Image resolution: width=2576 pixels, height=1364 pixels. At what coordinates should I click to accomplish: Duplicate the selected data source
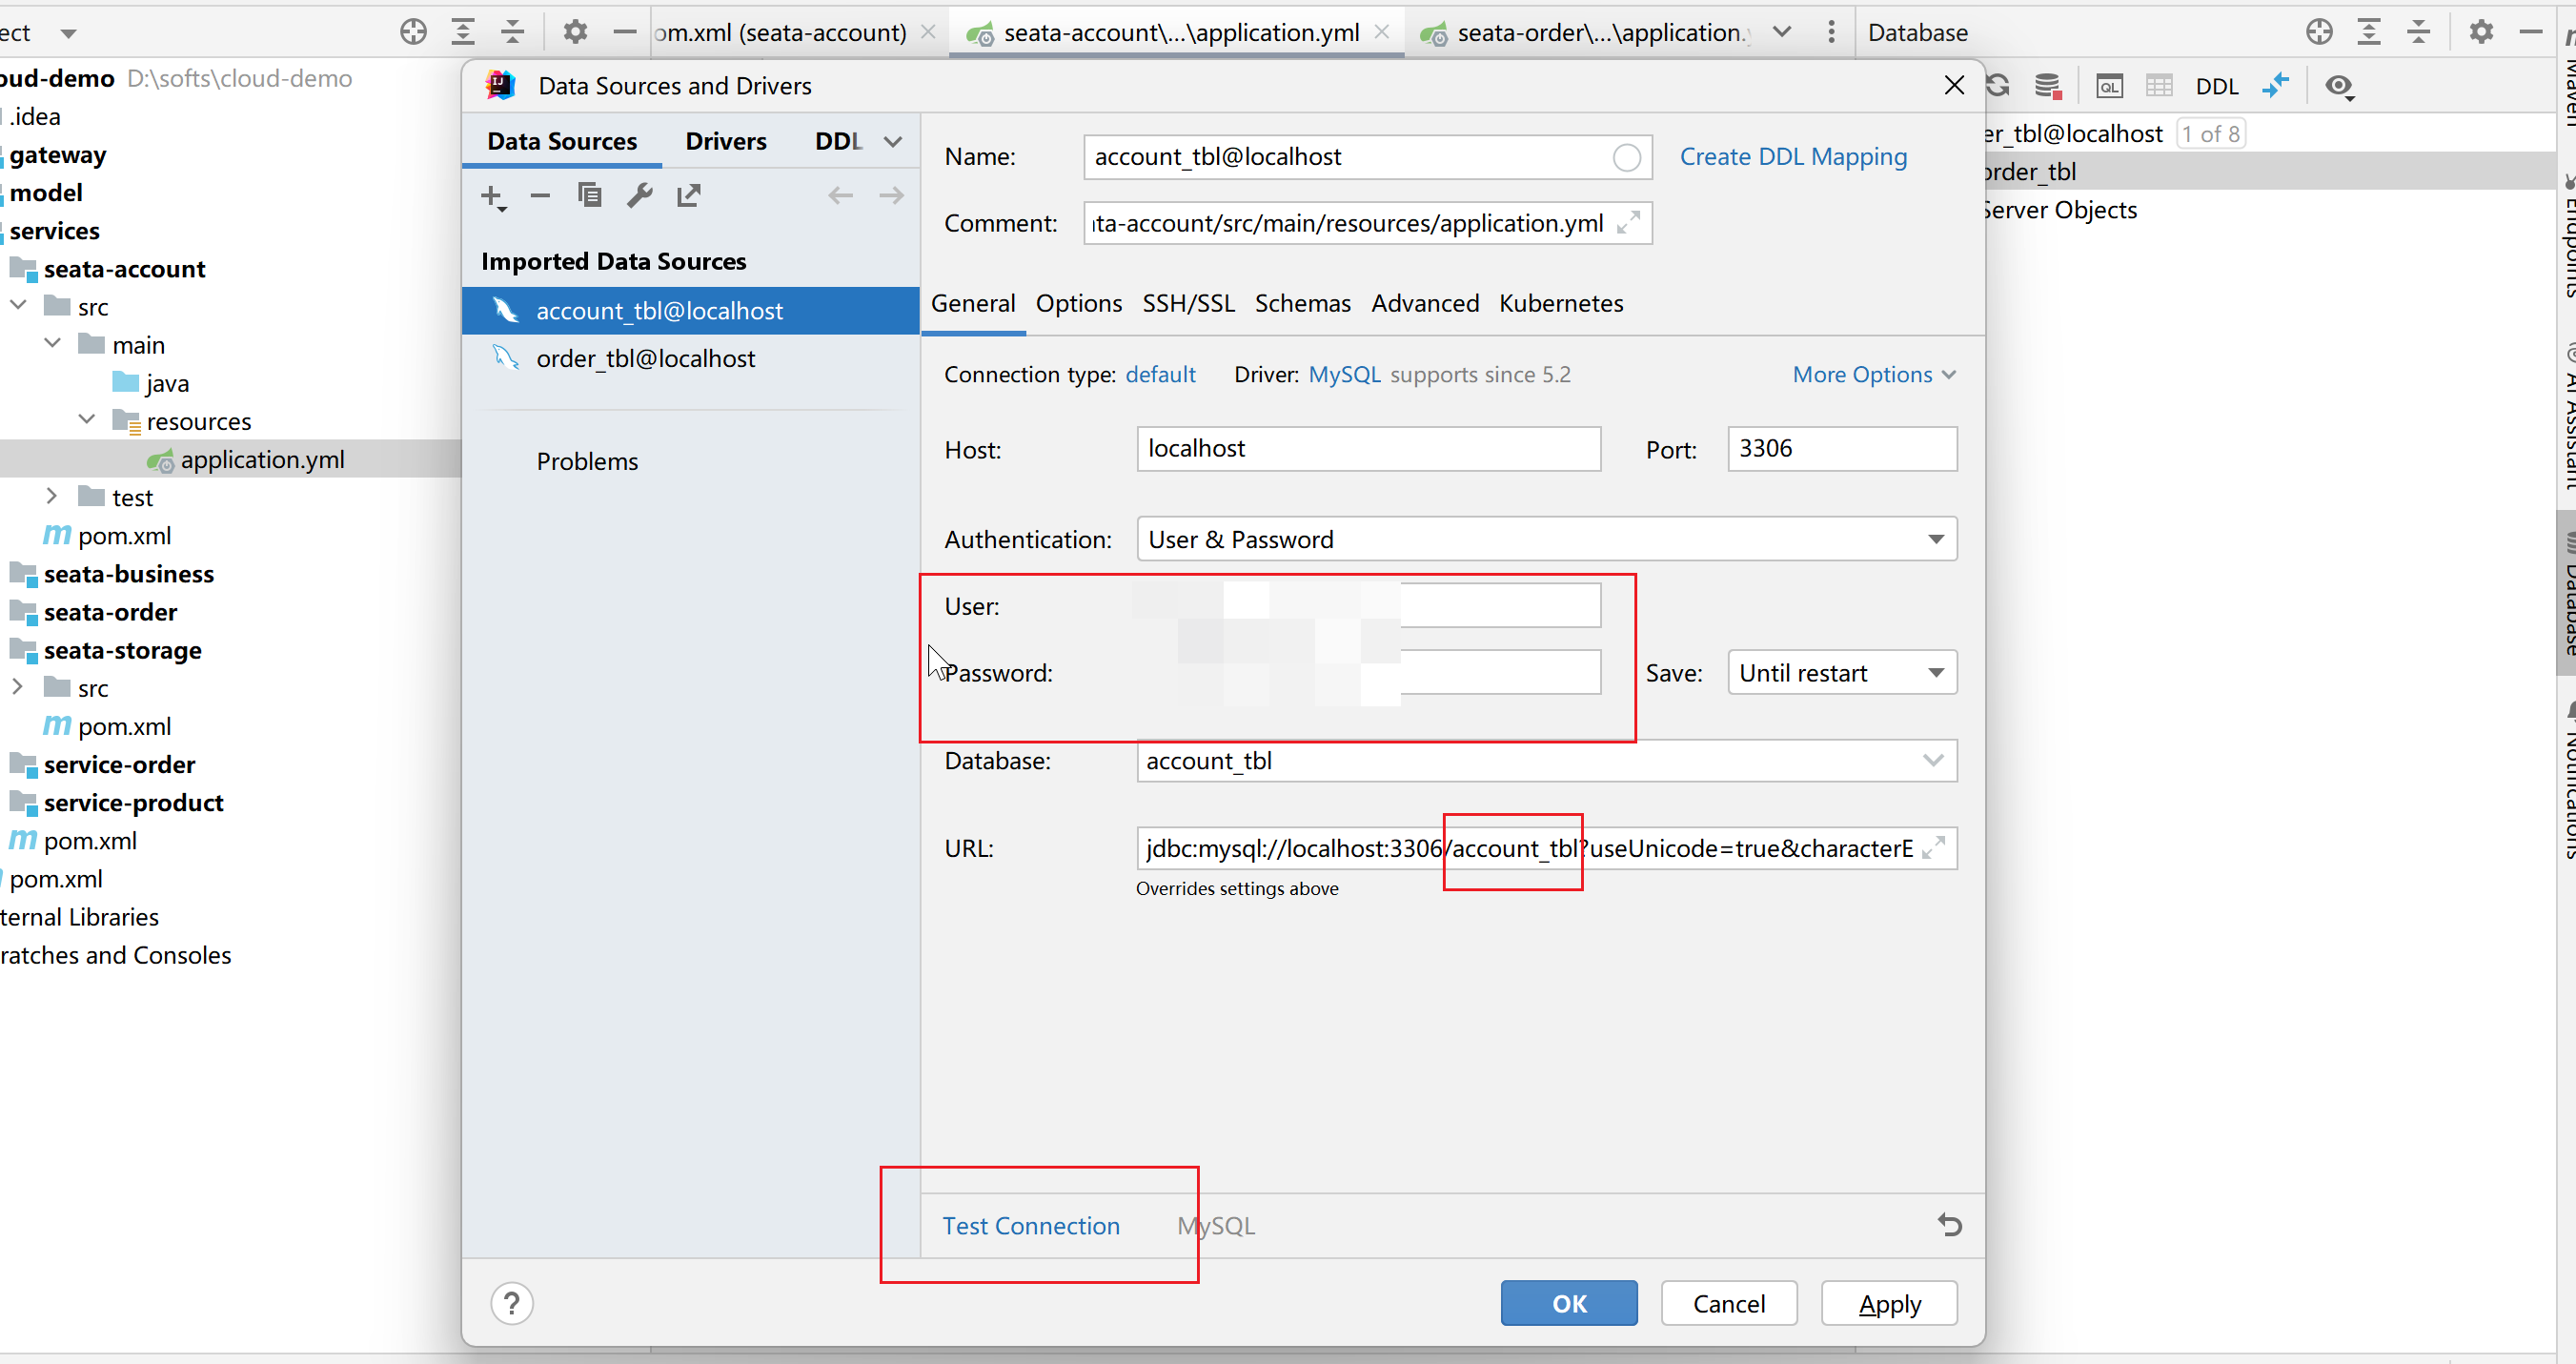tap(590, 195)
